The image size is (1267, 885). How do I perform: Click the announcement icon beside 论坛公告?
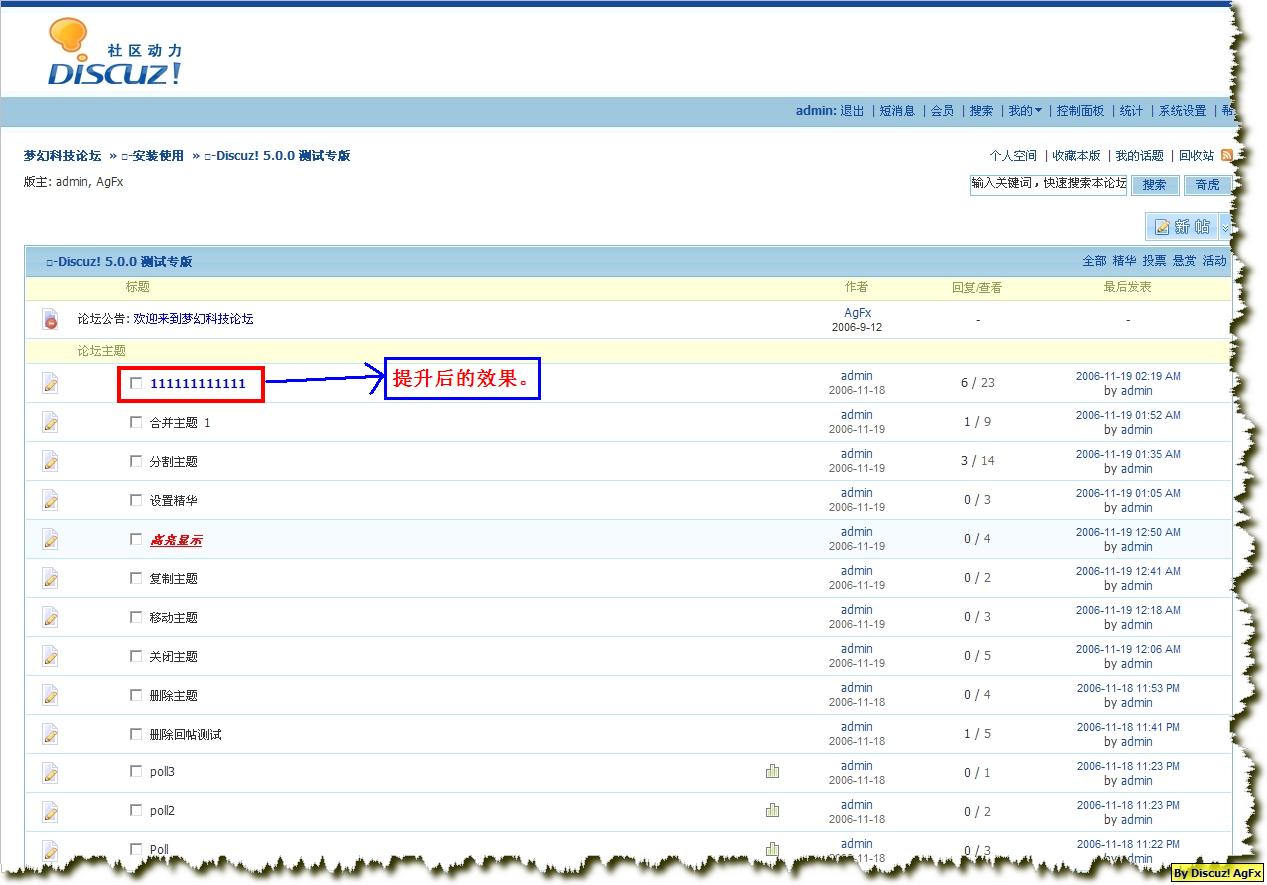[50, 320]
